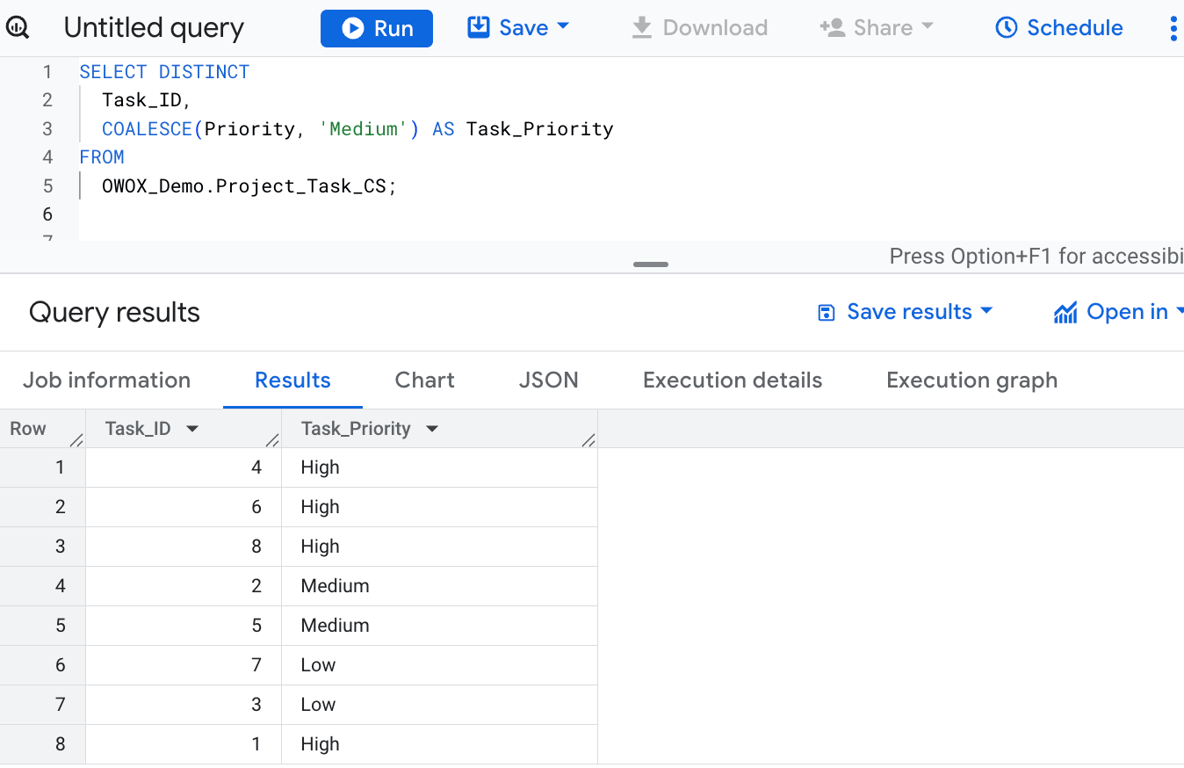
Task: Click line number 6 in editor gutter
Action: pyautogui.click(x=48, y=214)
